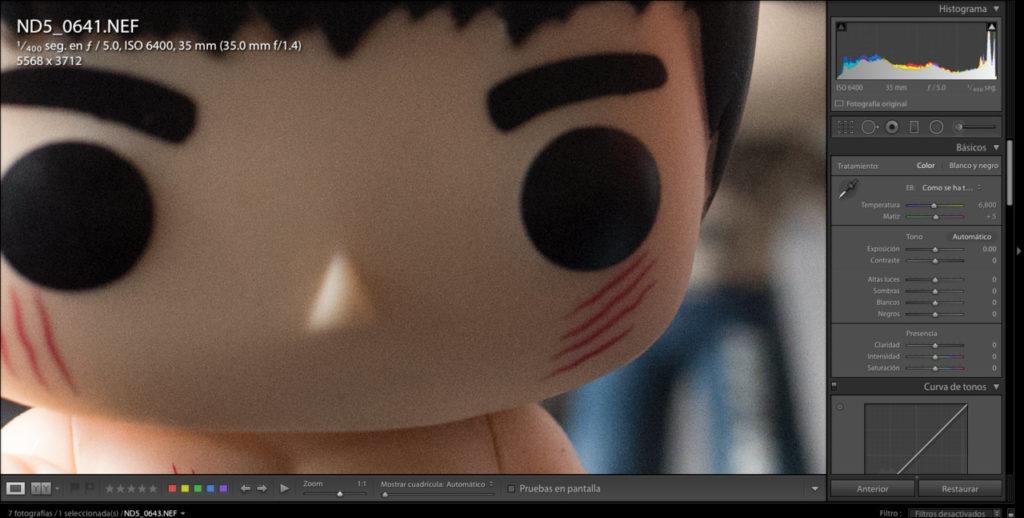
Task: Select the Radial Filter tool
Action: tap(936, 127)
